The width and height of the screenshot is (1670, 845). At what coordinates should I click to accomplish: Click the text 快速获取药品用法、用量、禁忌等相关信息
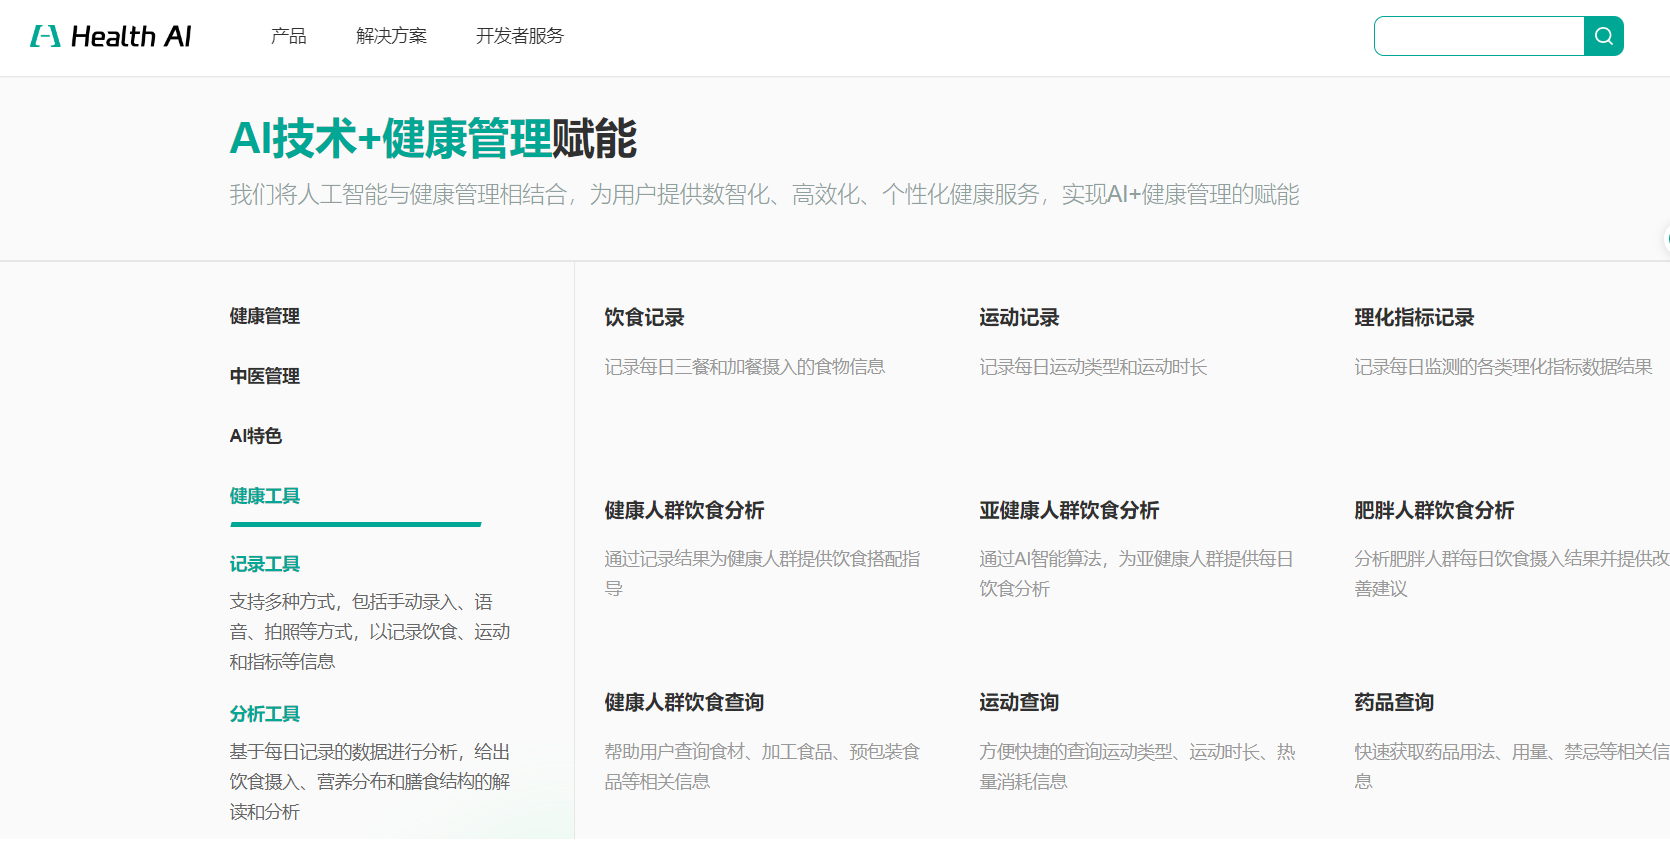pyautogui.click(x=1512, y=766)
